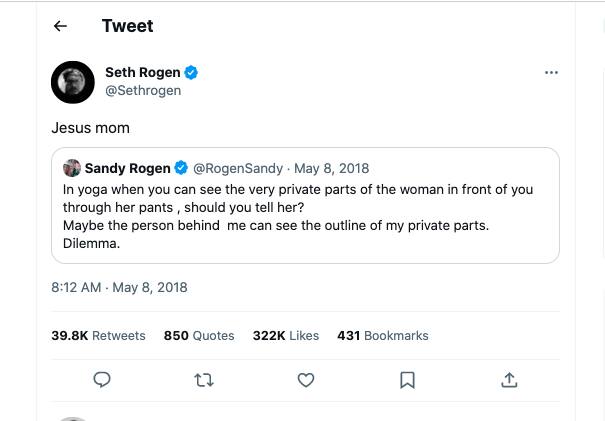
Task: Open the @Sethrogen handle link
Action: [143, 90]
